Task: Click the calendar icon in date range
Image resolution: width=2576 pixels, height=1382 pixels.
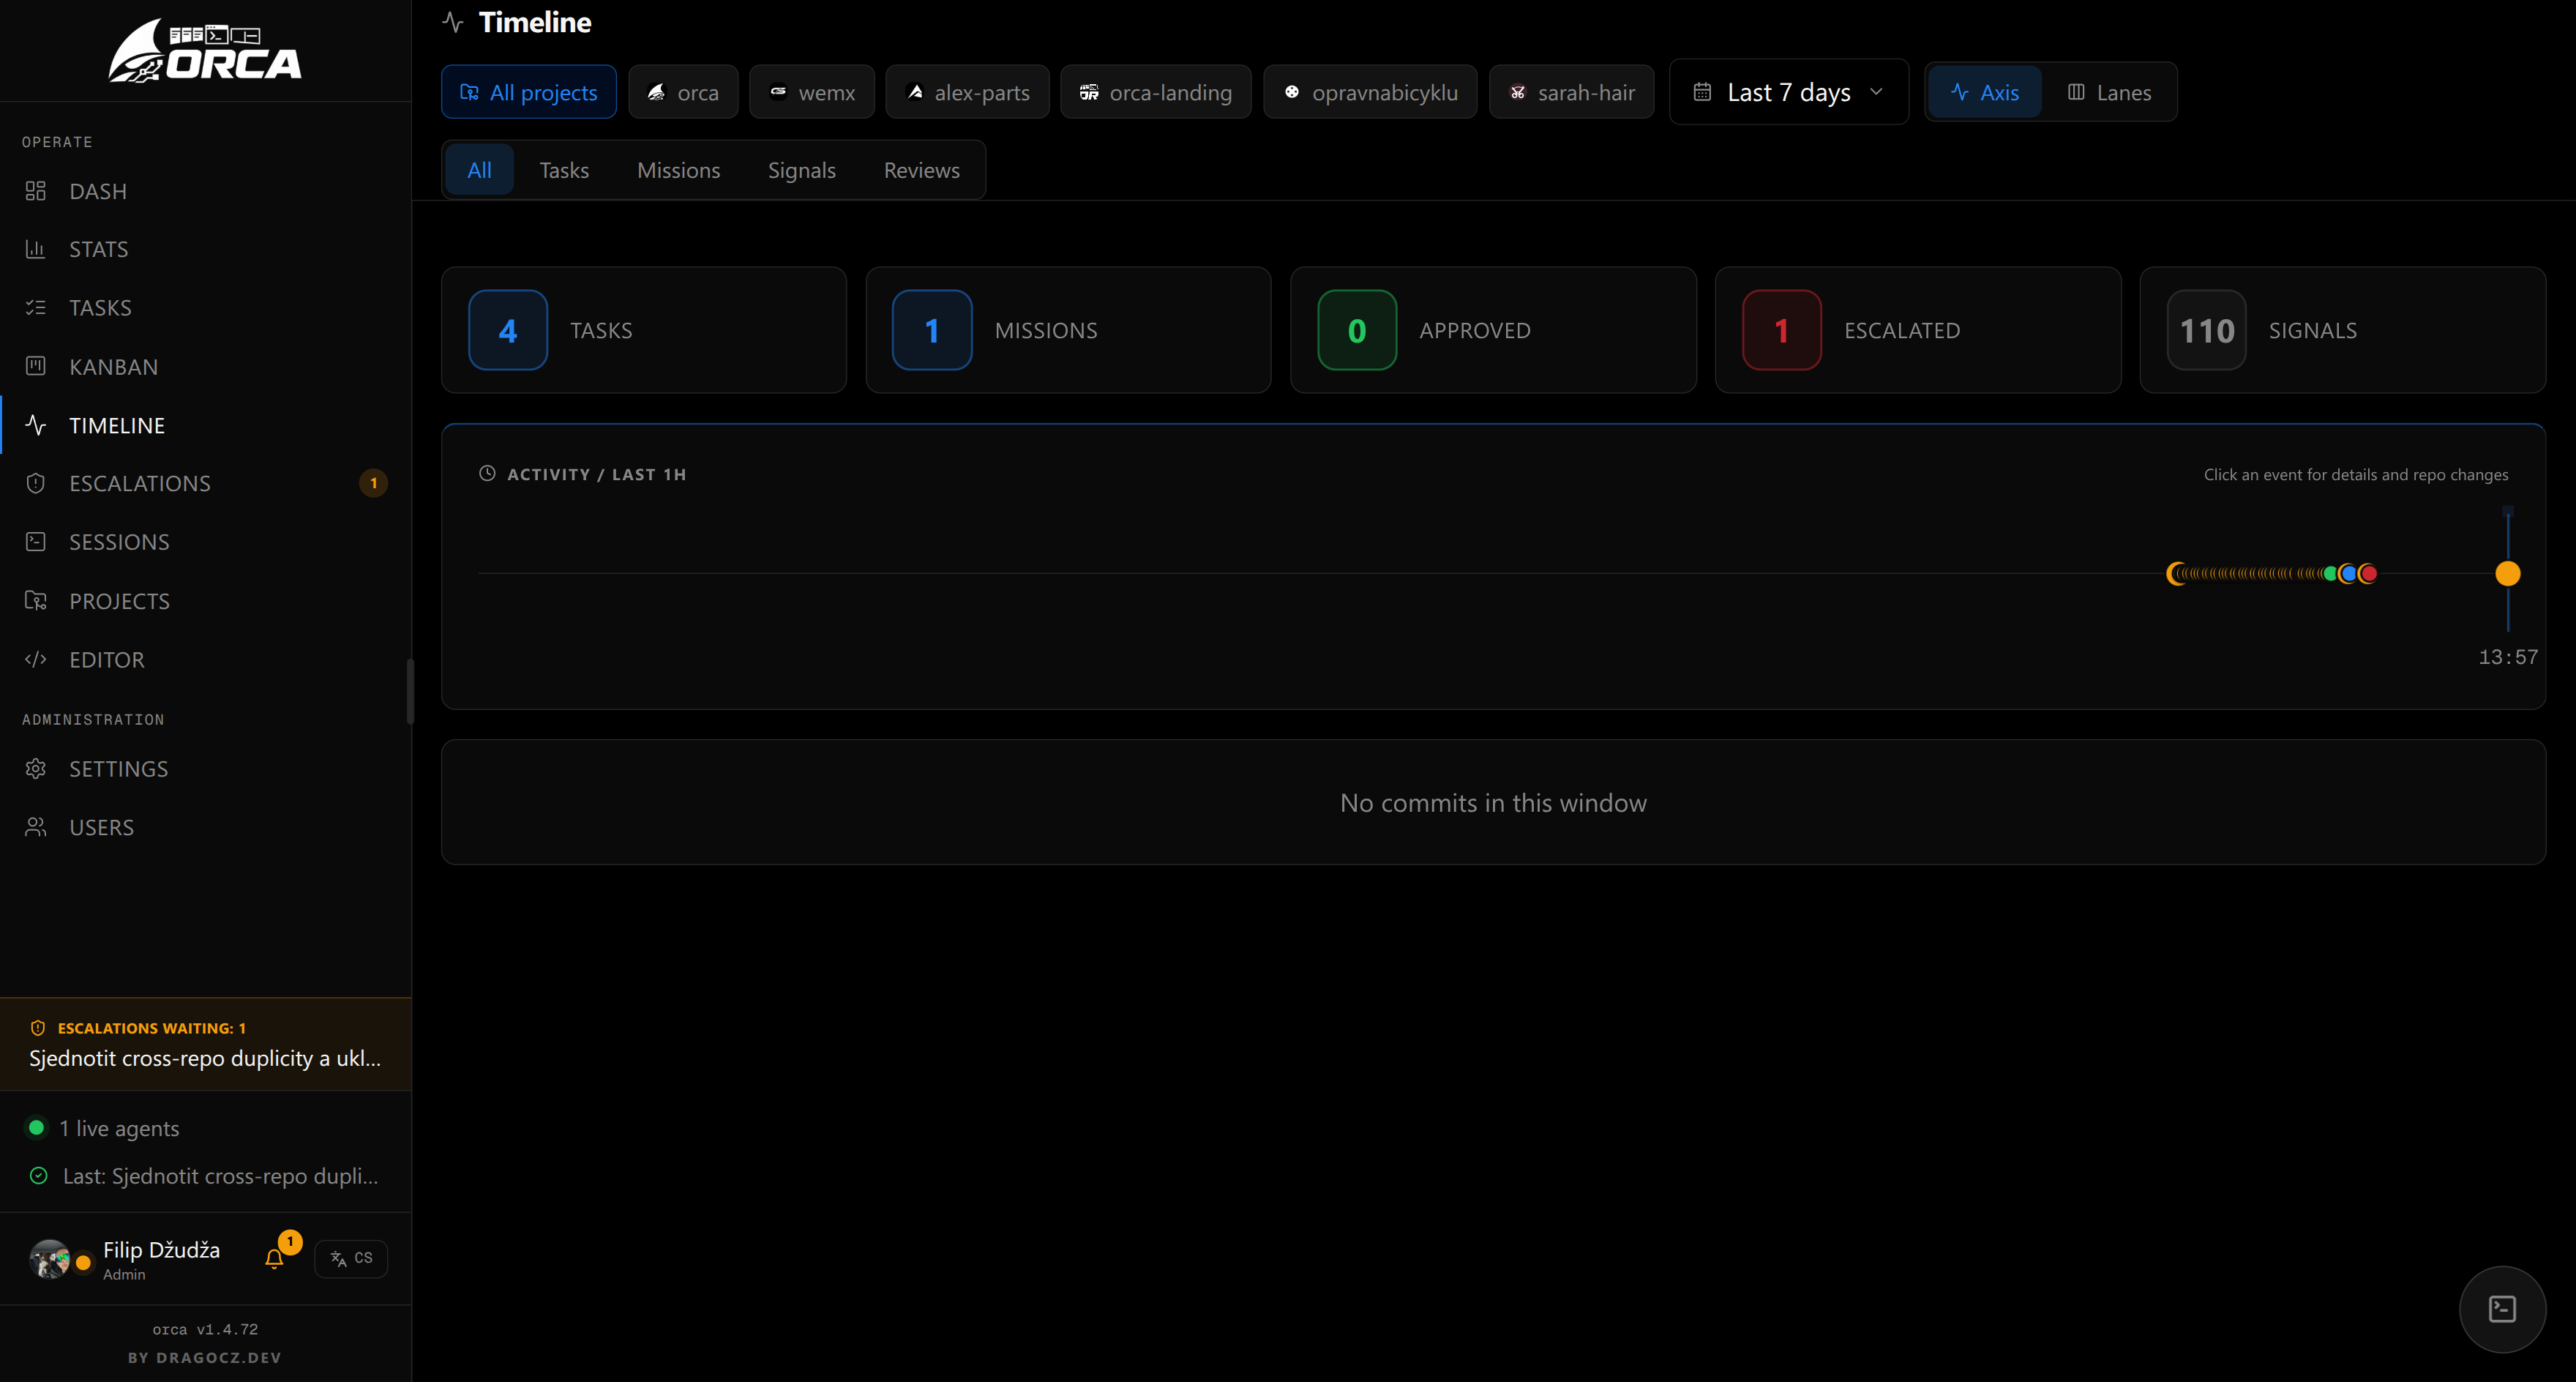Action: (1702, 92)
